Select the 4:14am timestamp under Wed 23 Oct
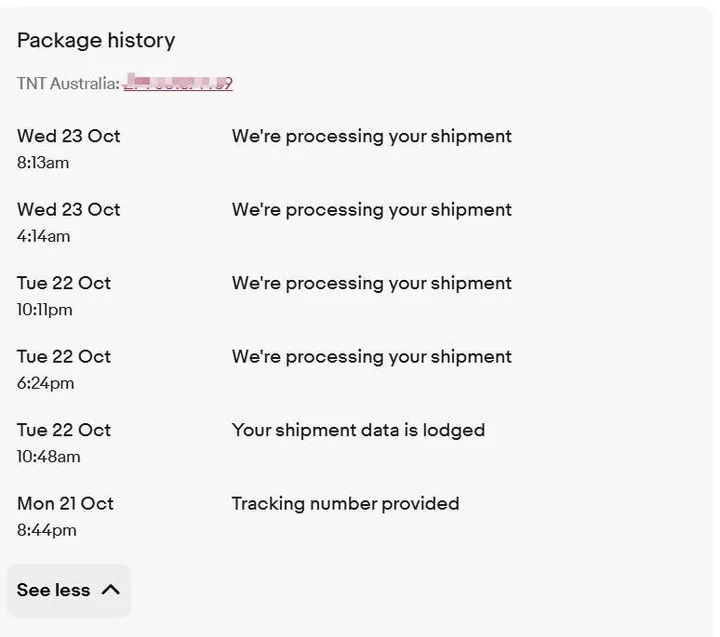 43,236
